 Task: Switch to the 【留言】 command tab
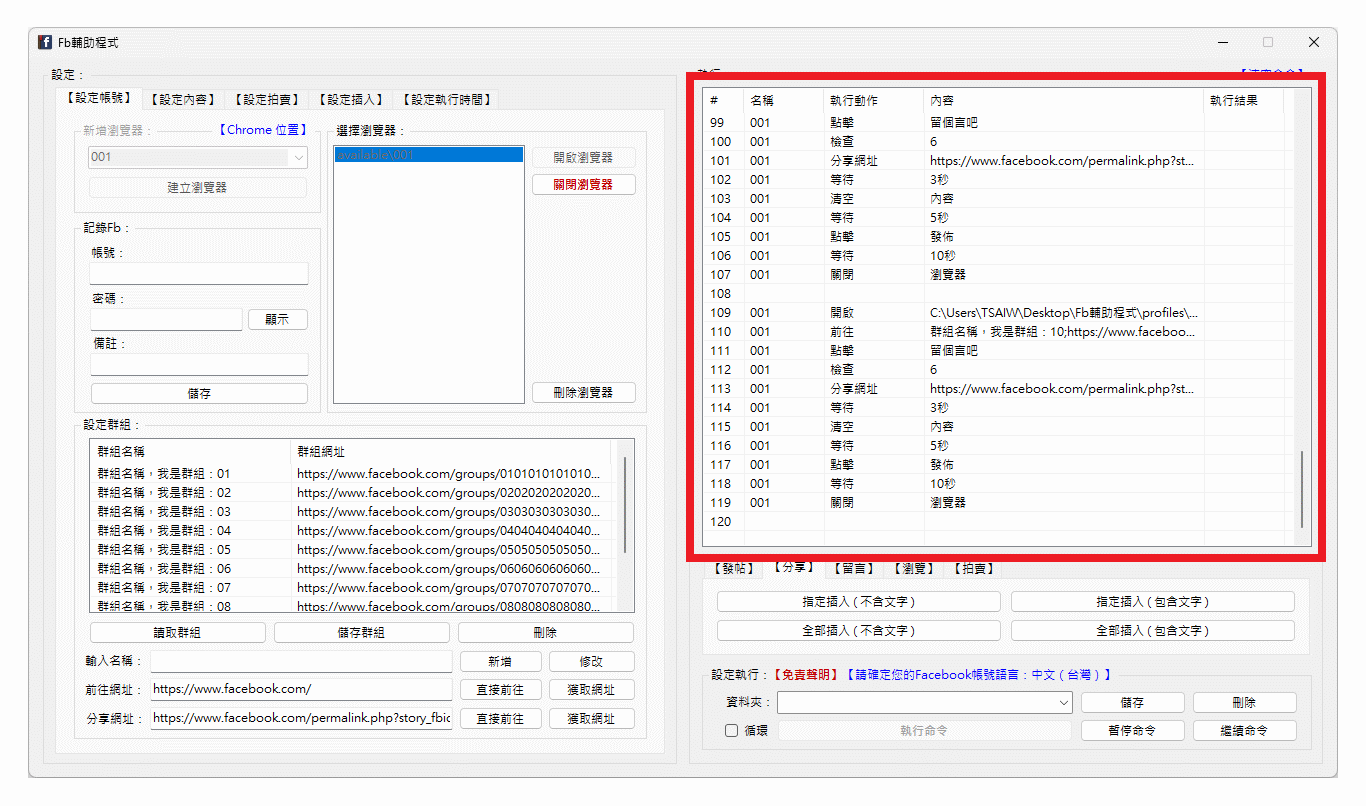856,568
